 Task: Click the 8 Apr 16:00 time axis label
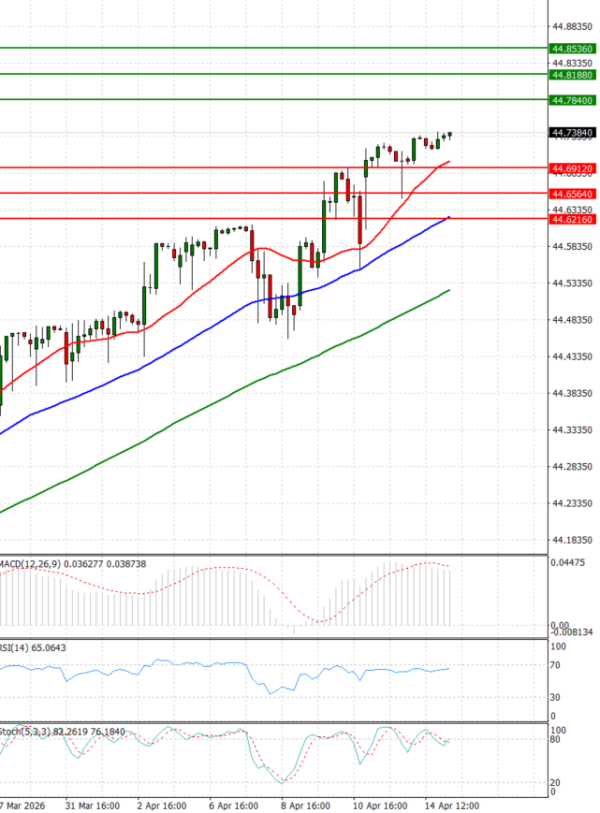tap(305, 804)
